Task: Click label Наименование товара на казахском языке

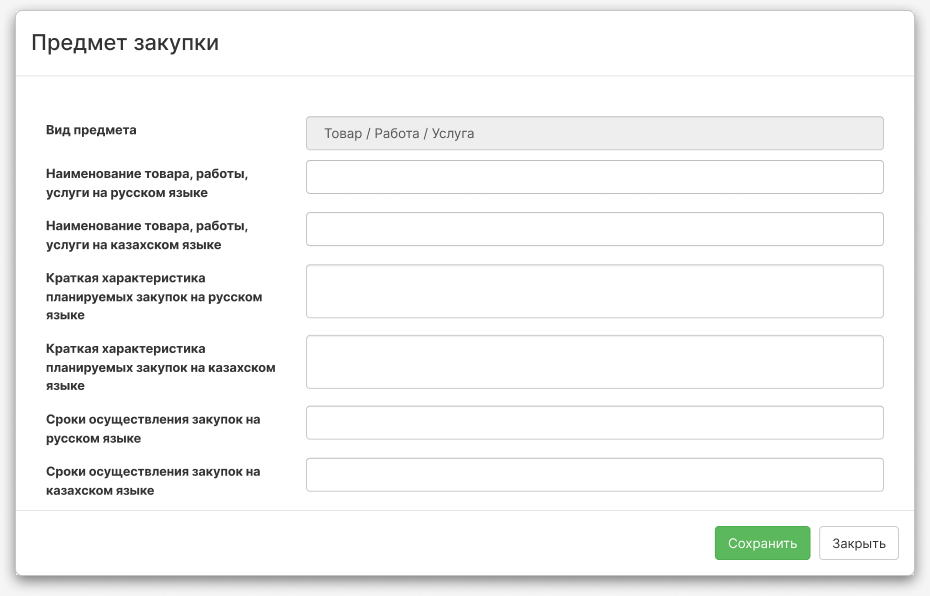Action: pos(146,235)
